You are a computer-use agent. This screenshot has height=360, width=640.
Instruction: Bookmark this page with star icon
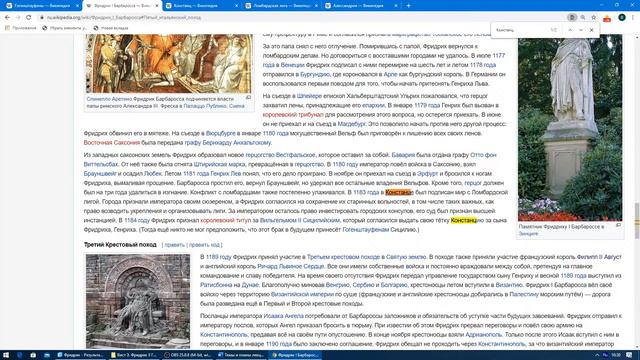594,18
